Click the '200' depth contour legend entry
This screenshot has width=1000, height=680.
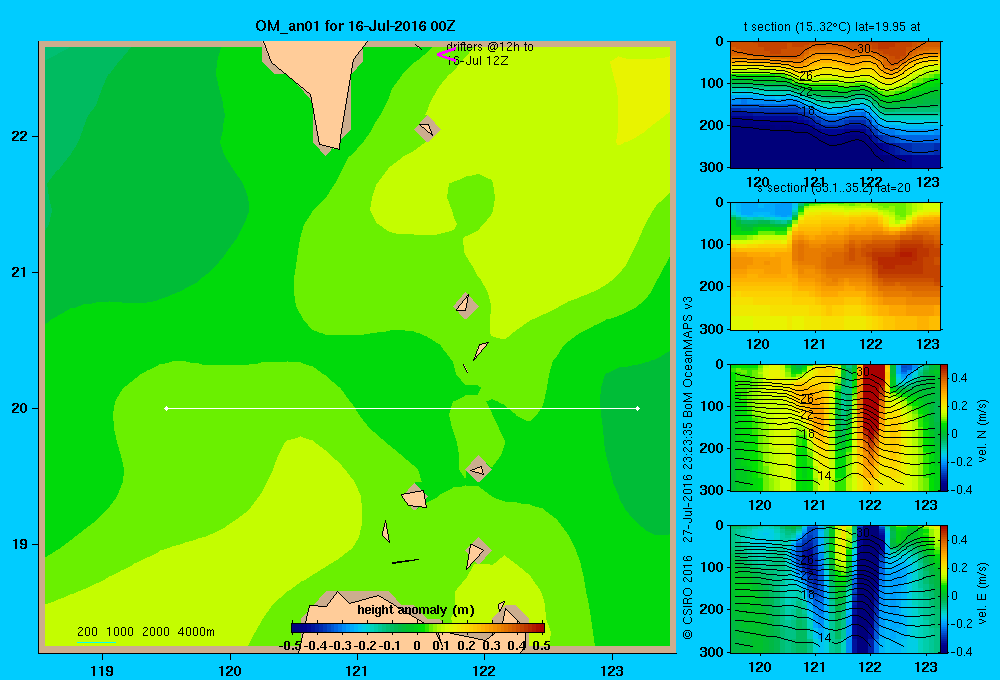87,632
